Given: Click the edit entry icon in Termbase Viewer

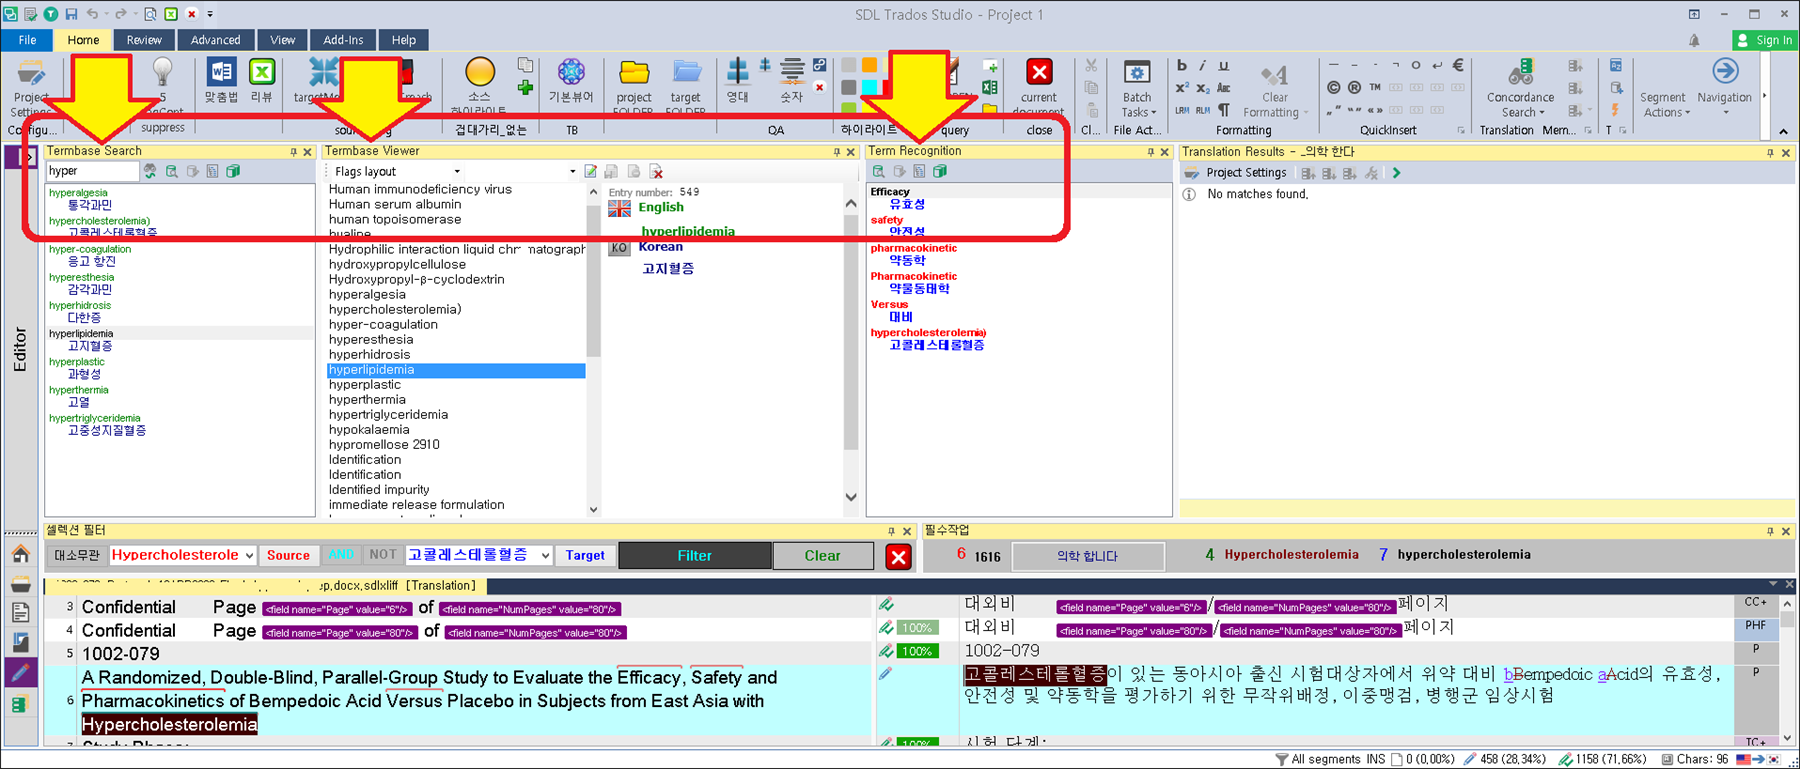Looking at the screenshot, I should click(x=591, y=172).
